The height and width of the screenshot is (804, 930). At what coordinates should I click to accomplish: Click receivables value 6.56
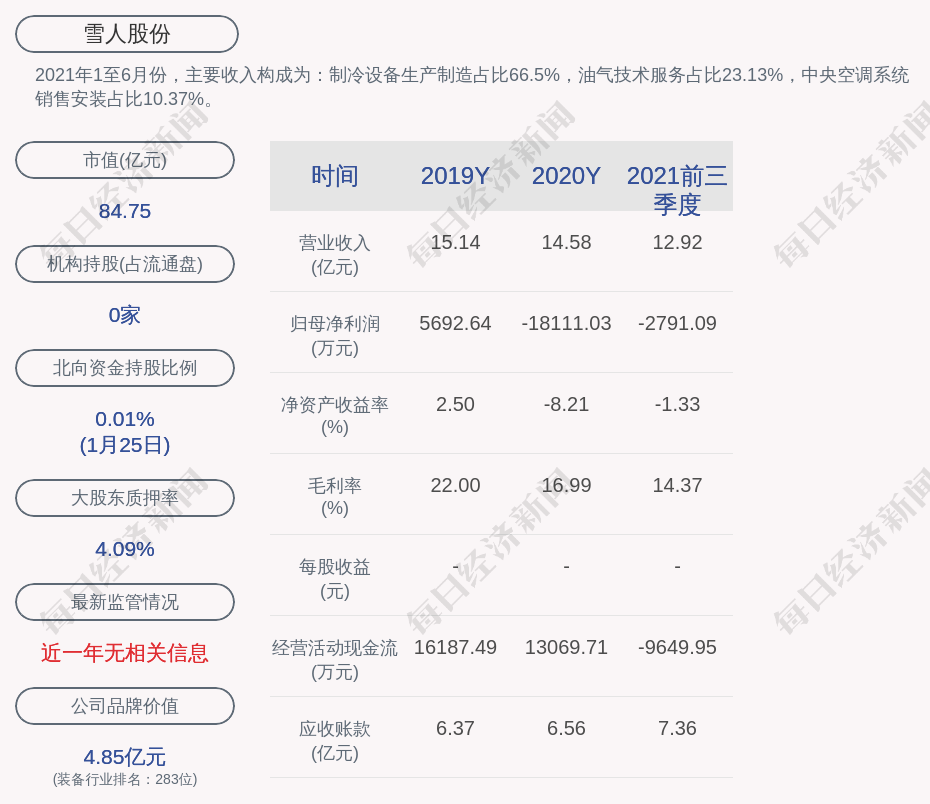pos(566,728)
